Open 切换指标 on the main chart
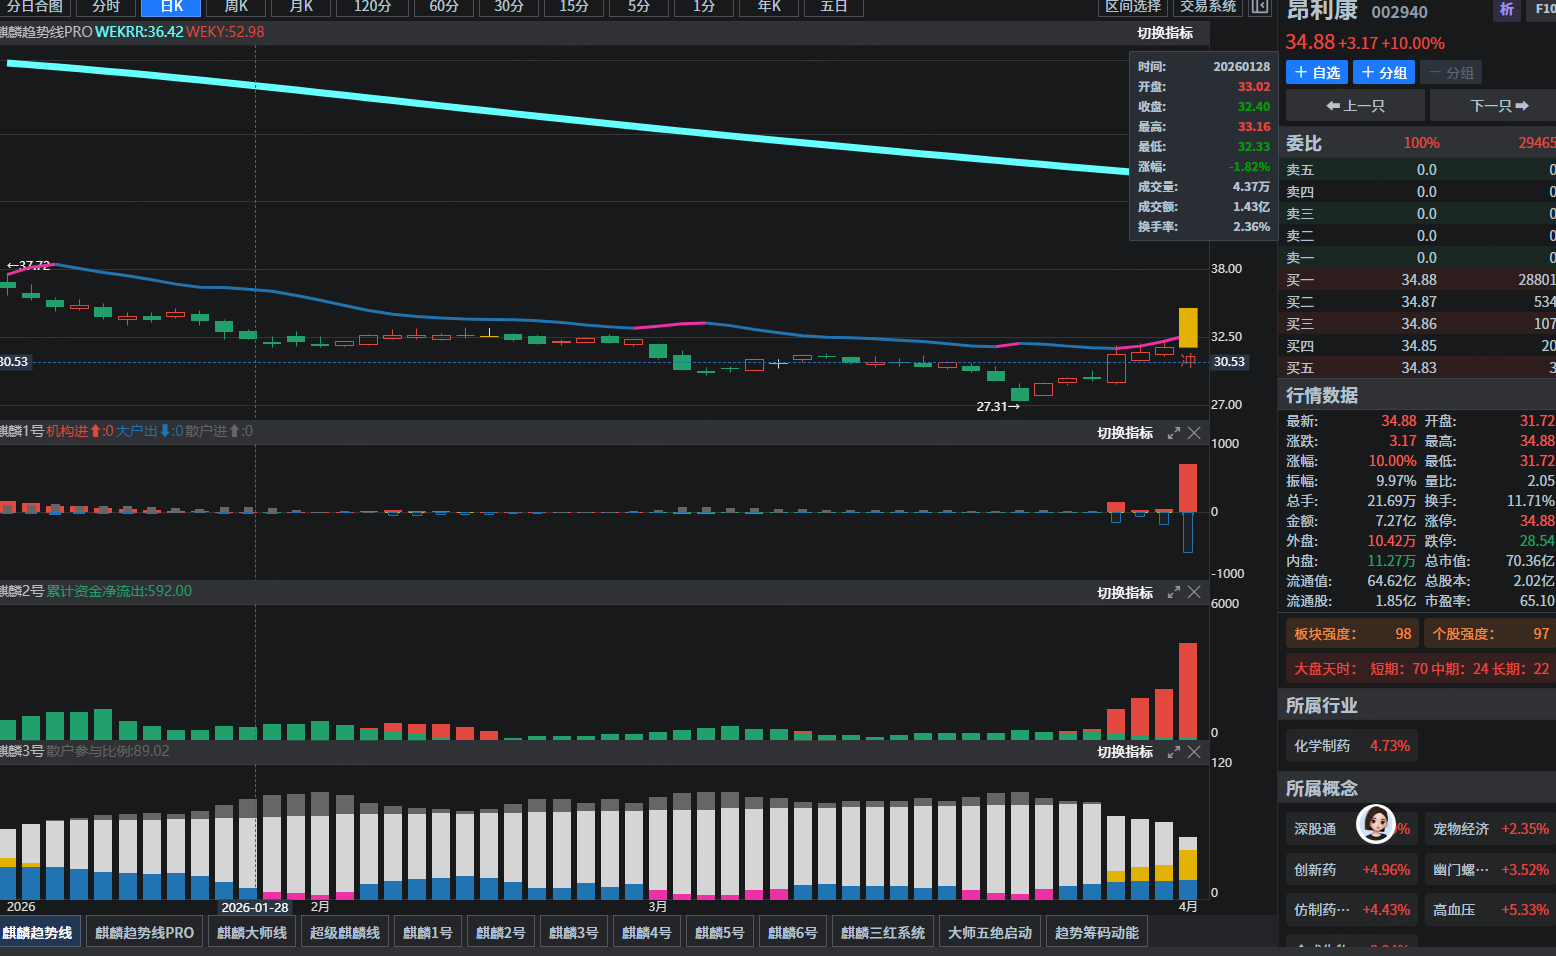Viewport: 1556px width, 956px height. 1164,33
